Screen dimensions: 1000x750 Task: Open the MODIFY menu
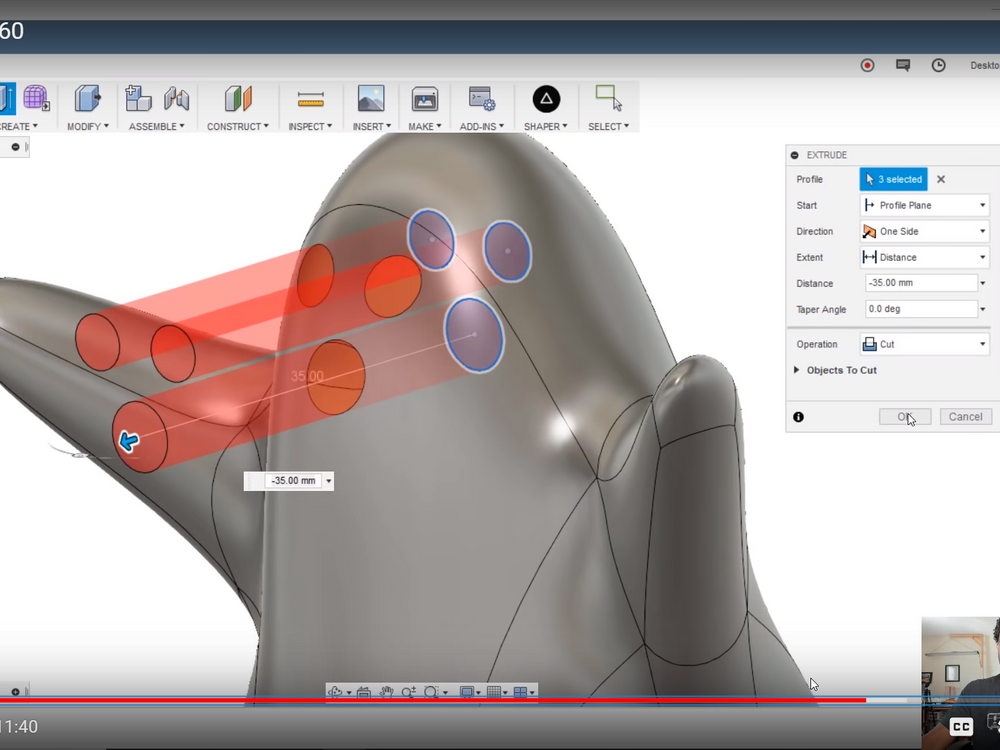[x=87, y=126]
